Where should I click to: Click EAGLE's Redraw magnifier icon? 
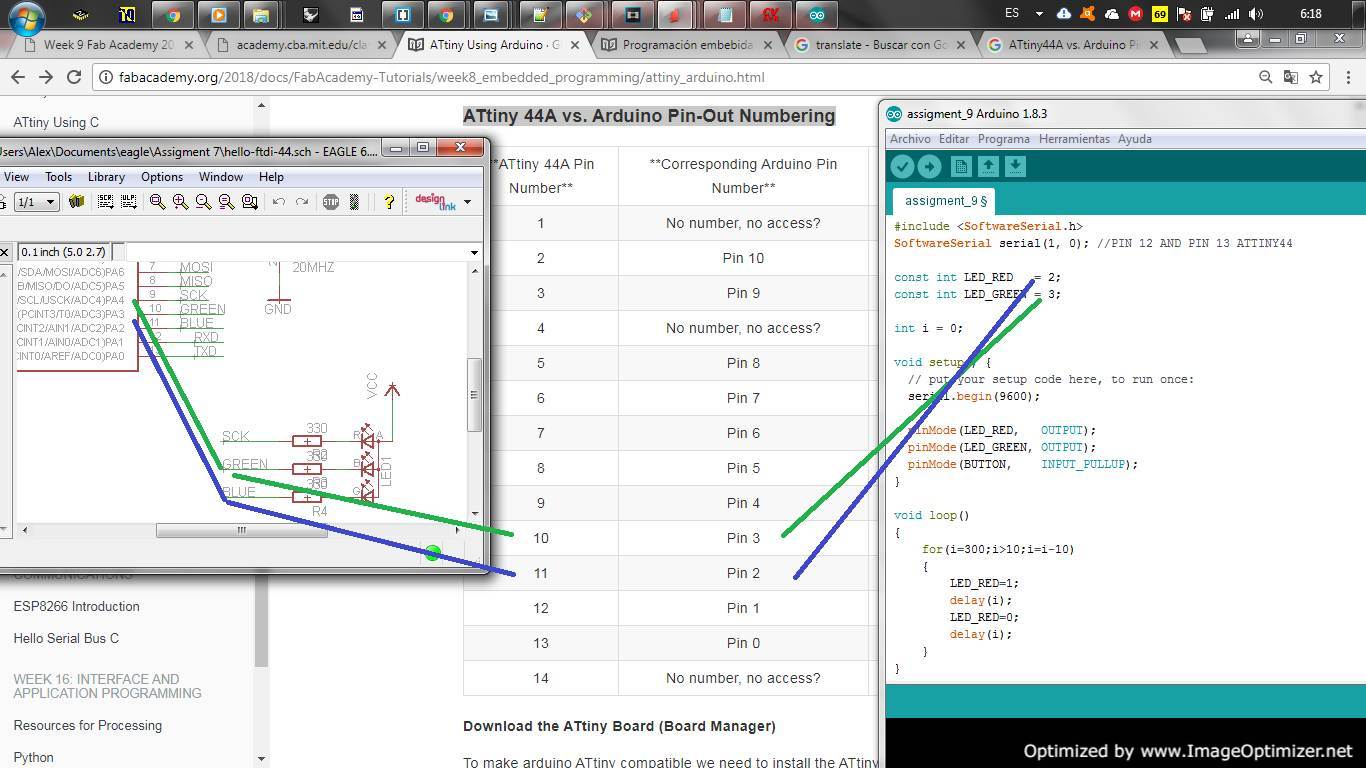(226, 202)
